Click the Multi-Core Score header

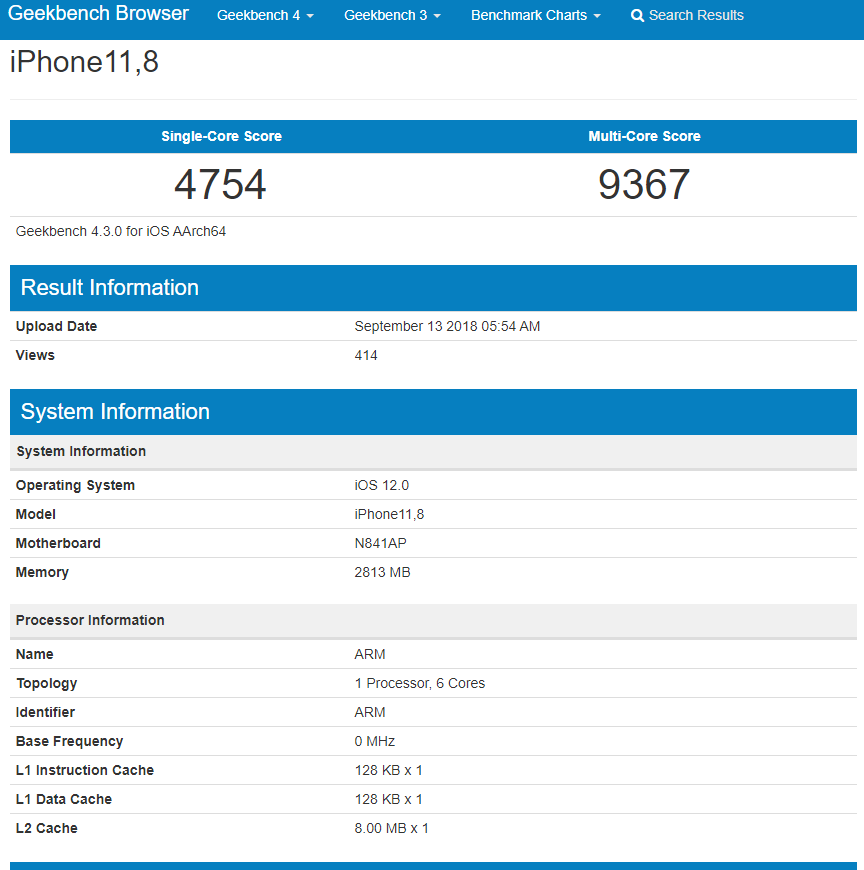point(644,136)
